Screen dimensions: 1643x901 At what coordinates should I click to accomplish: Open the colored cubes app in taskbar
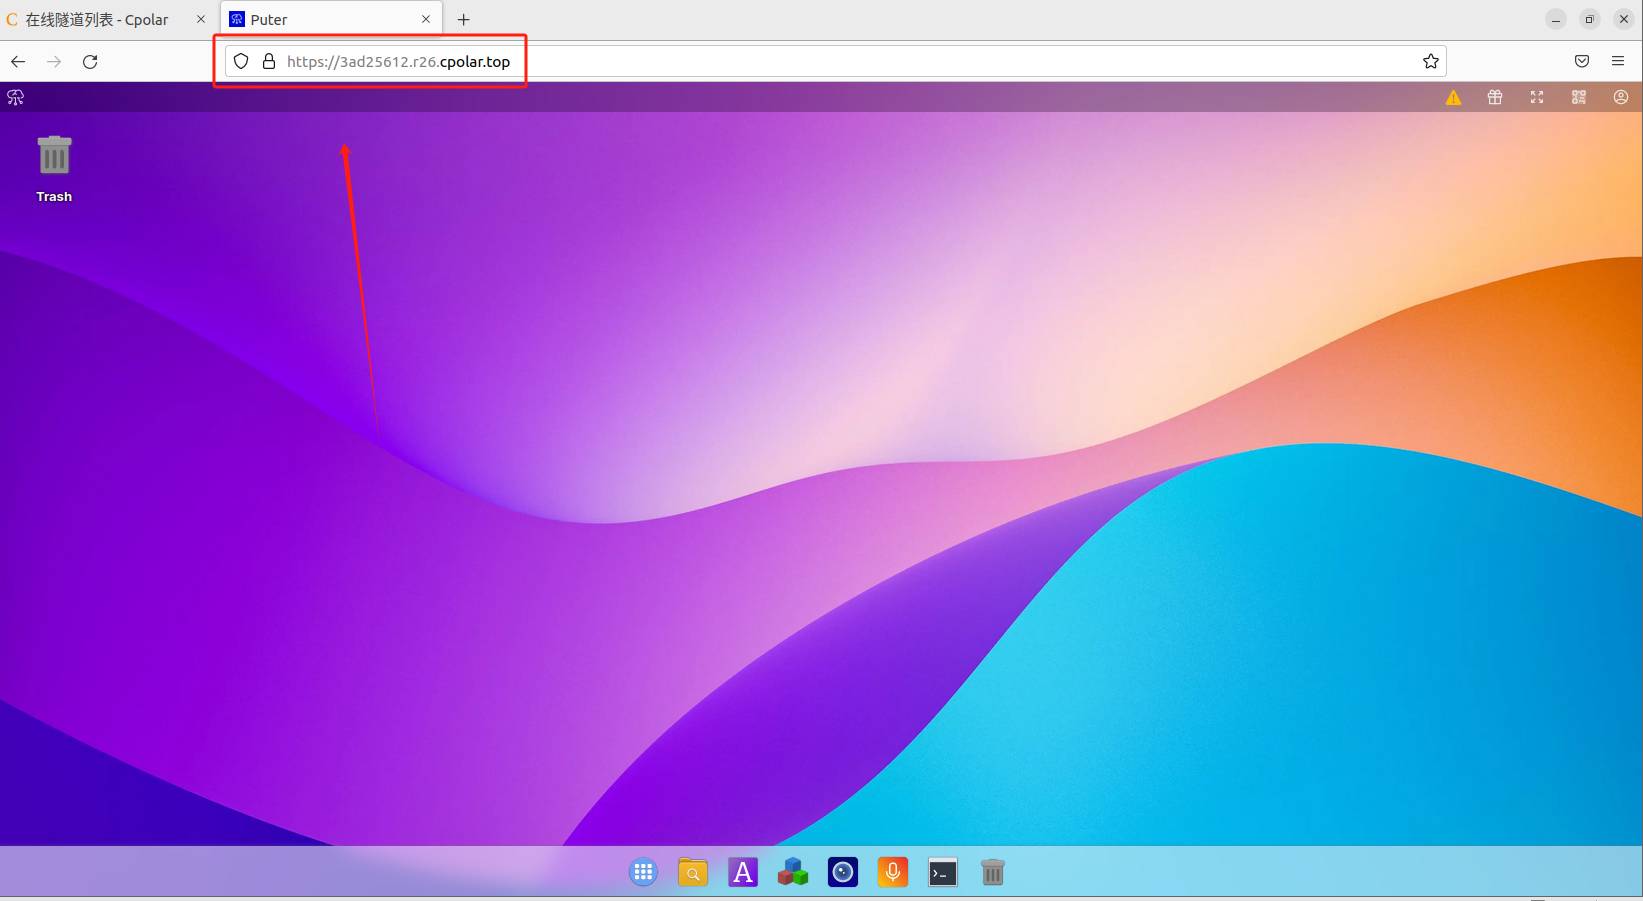coord(793,872)
